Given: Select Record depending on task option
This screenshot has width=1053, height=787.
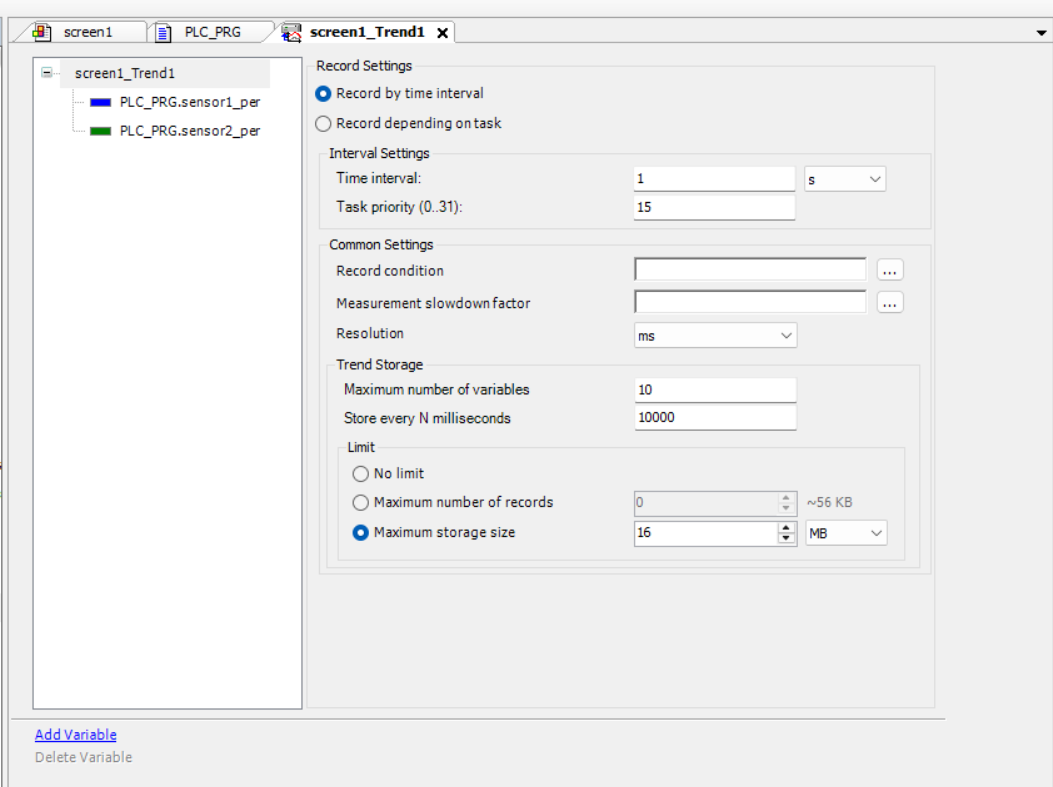Looking at the screenshot, I should point(323,124).
